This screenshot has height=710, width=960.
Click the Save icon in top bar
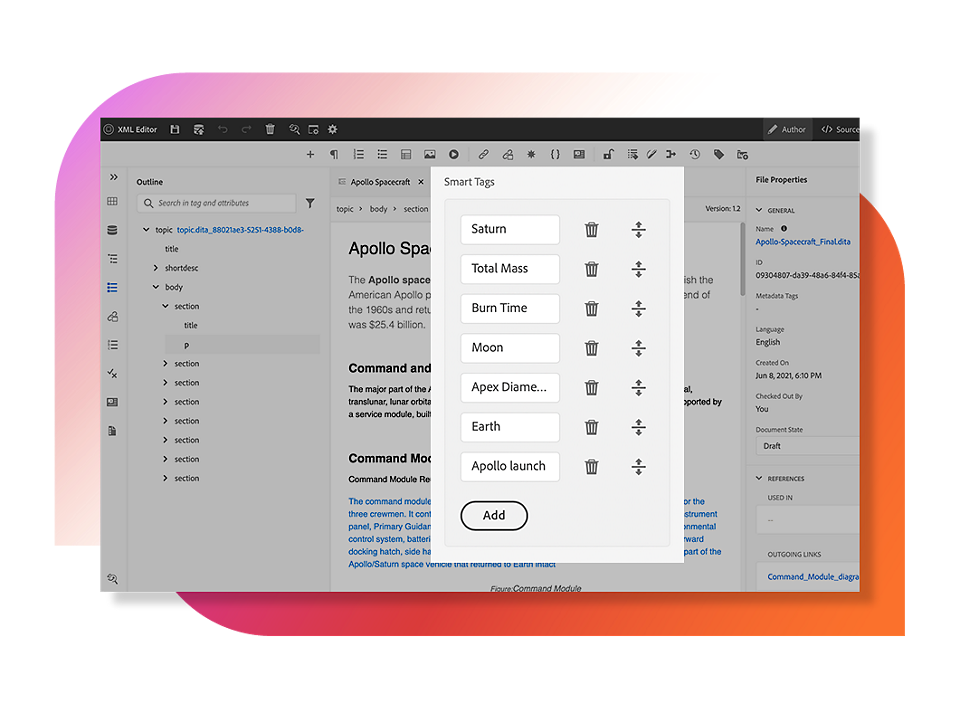point(174,129)
